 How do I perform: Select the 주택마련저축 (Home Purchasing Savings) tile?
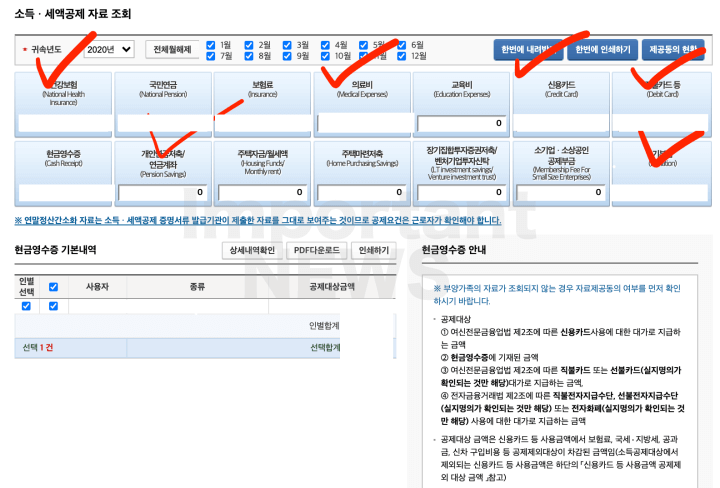(362, 174)
